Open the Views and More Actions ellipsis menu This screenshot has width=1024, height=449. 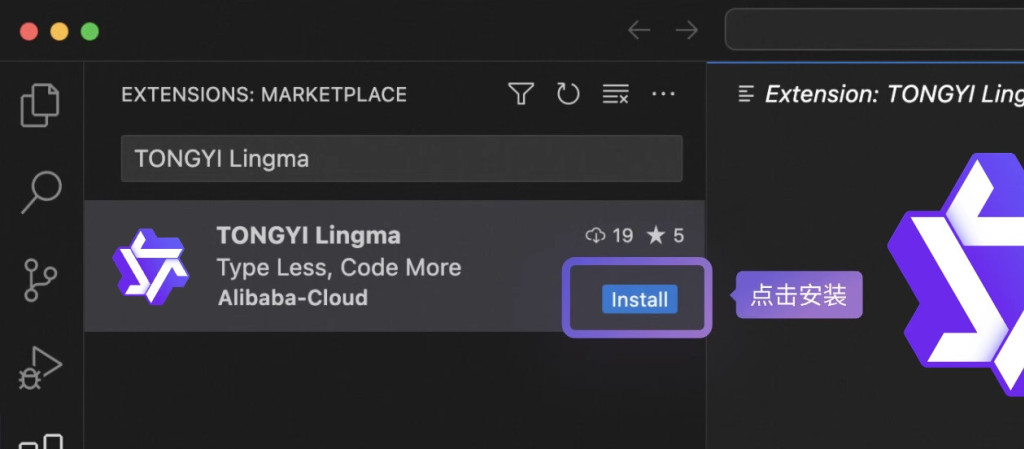point(664,94)
